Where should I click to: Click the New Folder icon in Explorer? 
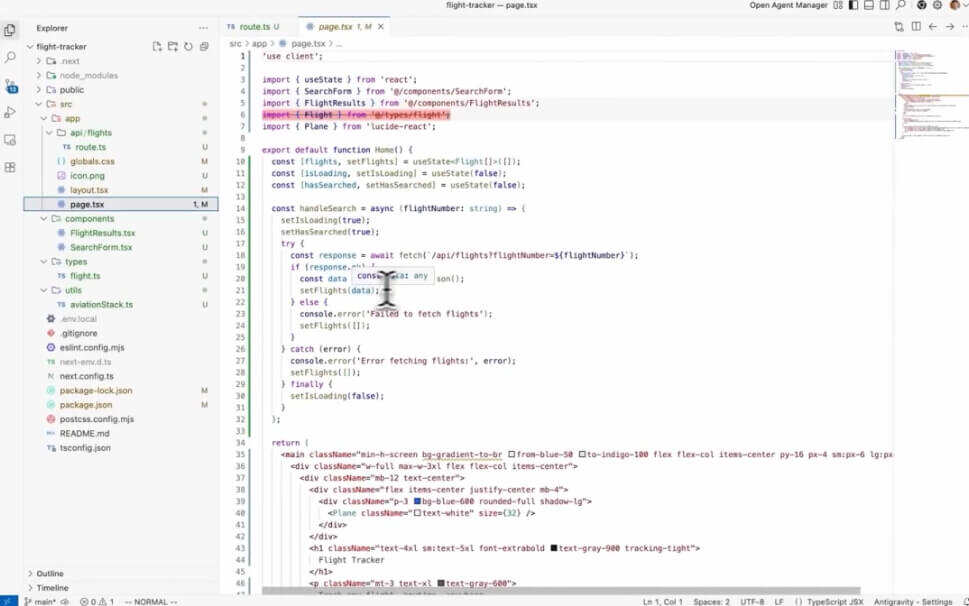[x=172, y=46]
